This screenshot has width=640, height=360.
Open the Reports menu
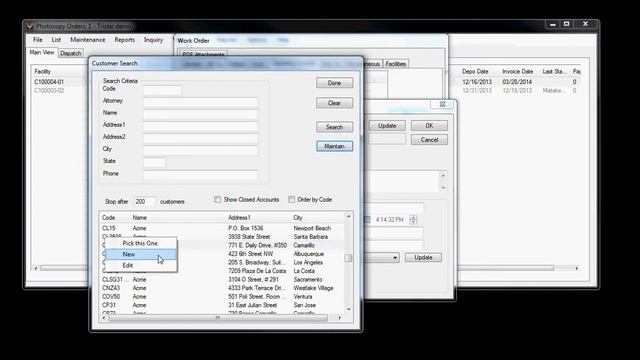[124, 40]
